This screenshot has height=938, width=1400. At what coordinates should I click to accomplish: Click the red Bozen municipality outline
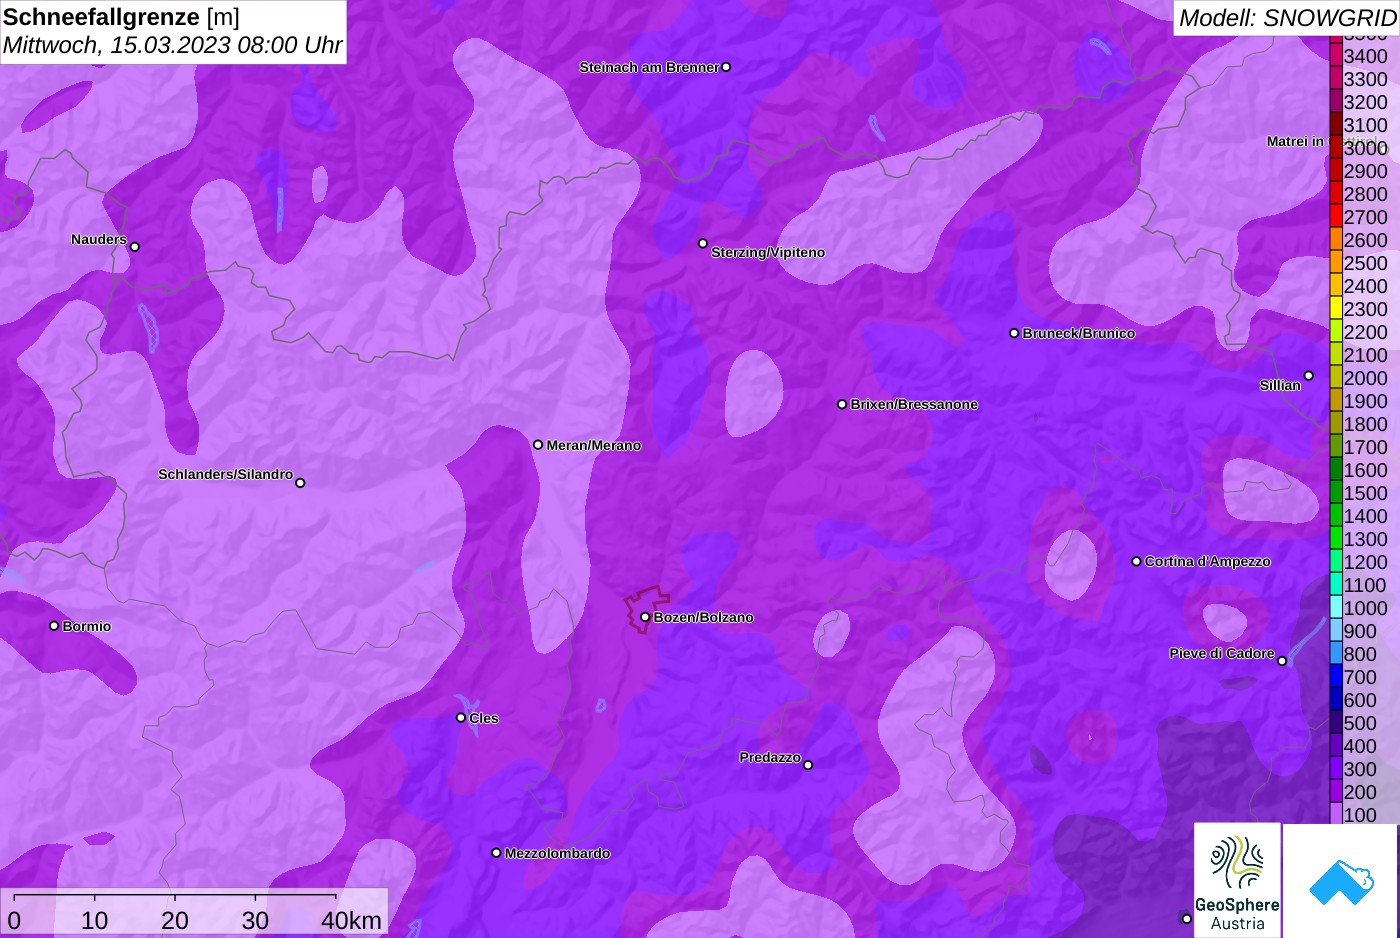[645, 609]
